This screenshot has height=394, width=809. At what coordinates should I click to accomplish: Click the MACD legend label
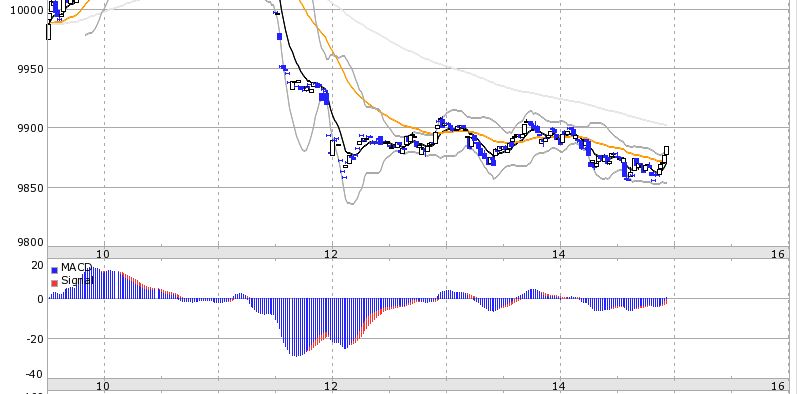[x=76, y=268]
